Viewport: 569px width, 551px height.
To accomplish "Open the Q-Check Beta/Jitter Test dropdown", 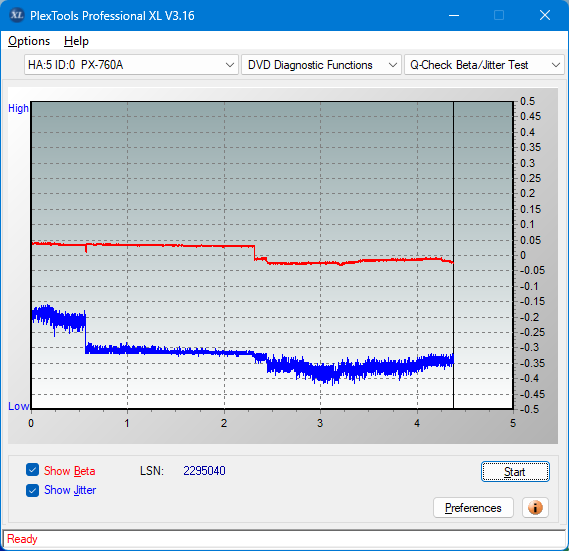I will tap(484, 65).
